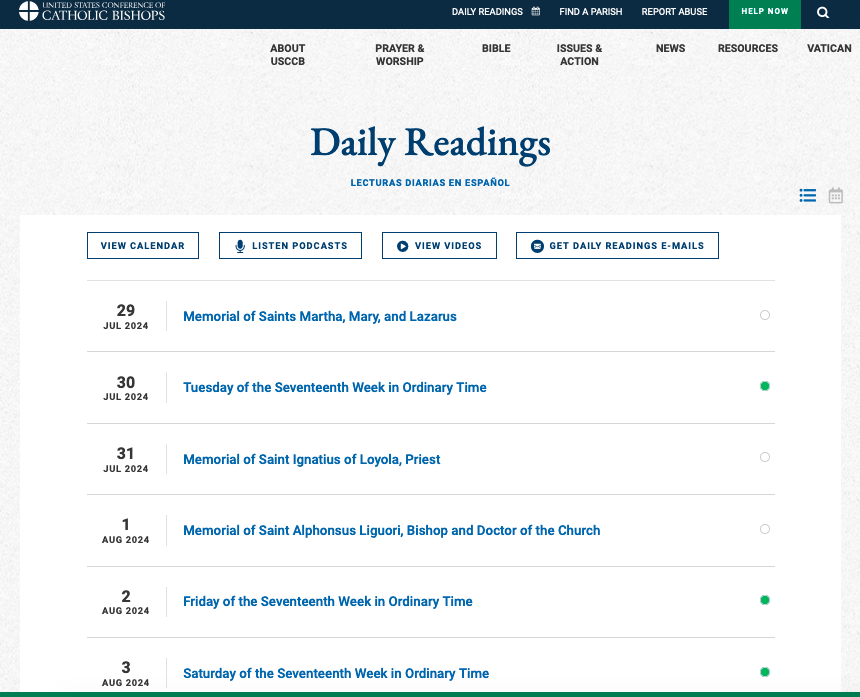Open Tuesday of the Seventeenth Week reading
The image size is (860, 697).
[x=335, y=387]
